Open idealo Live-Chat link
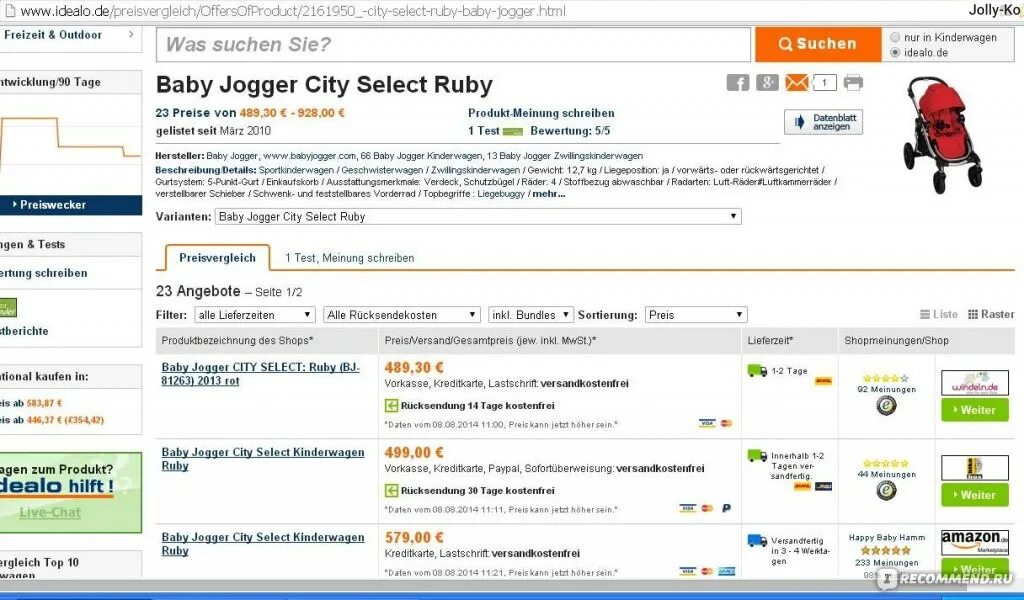The width and height of the screenshot is (1024, 600). coord(50,513)
